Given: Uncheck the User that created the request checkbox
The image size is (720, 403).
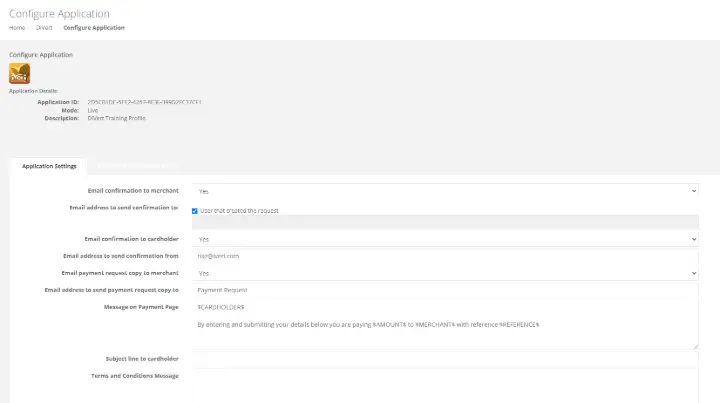Looking at the screenshot, I should pyautogui.click(x=195, y=211).
